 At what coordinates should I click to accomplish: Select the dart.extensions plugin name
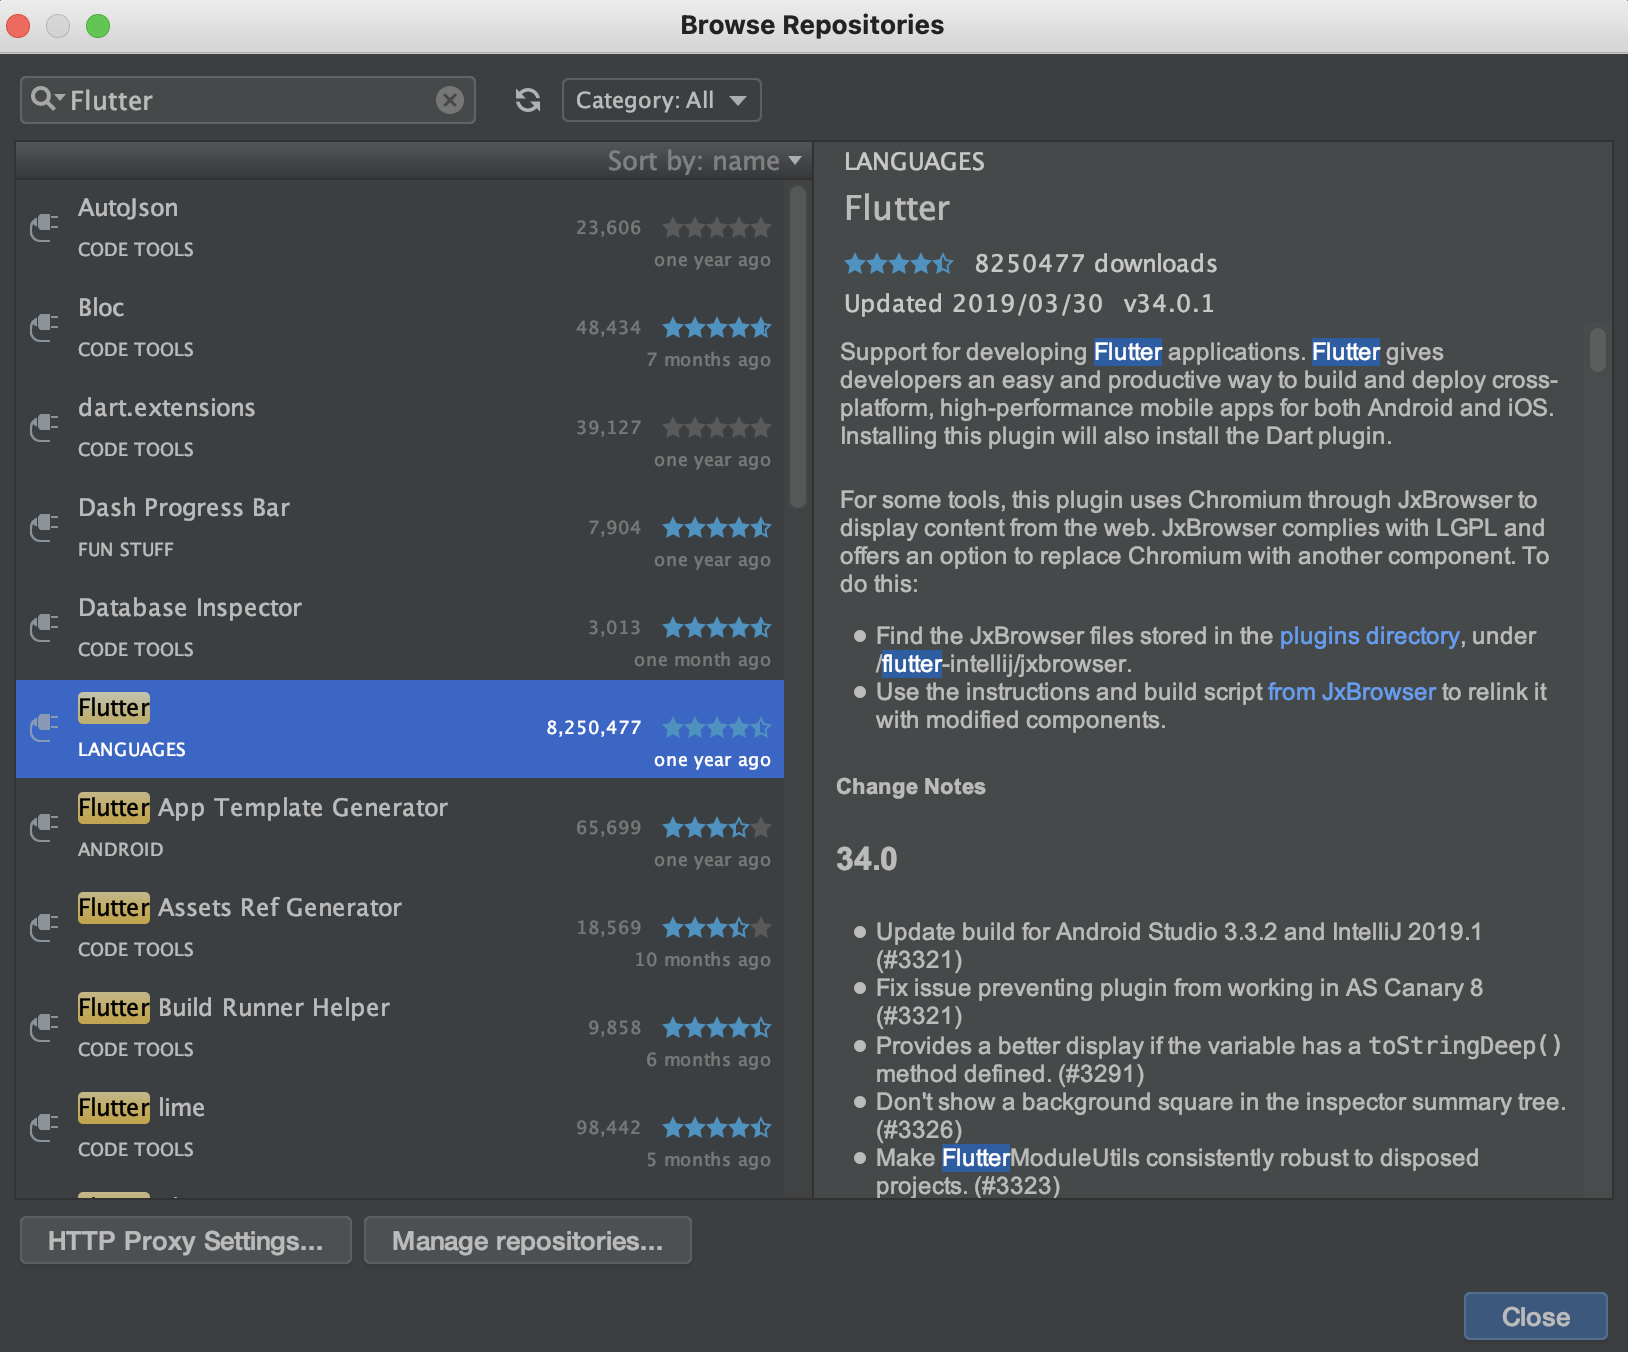tap(167, 408)
